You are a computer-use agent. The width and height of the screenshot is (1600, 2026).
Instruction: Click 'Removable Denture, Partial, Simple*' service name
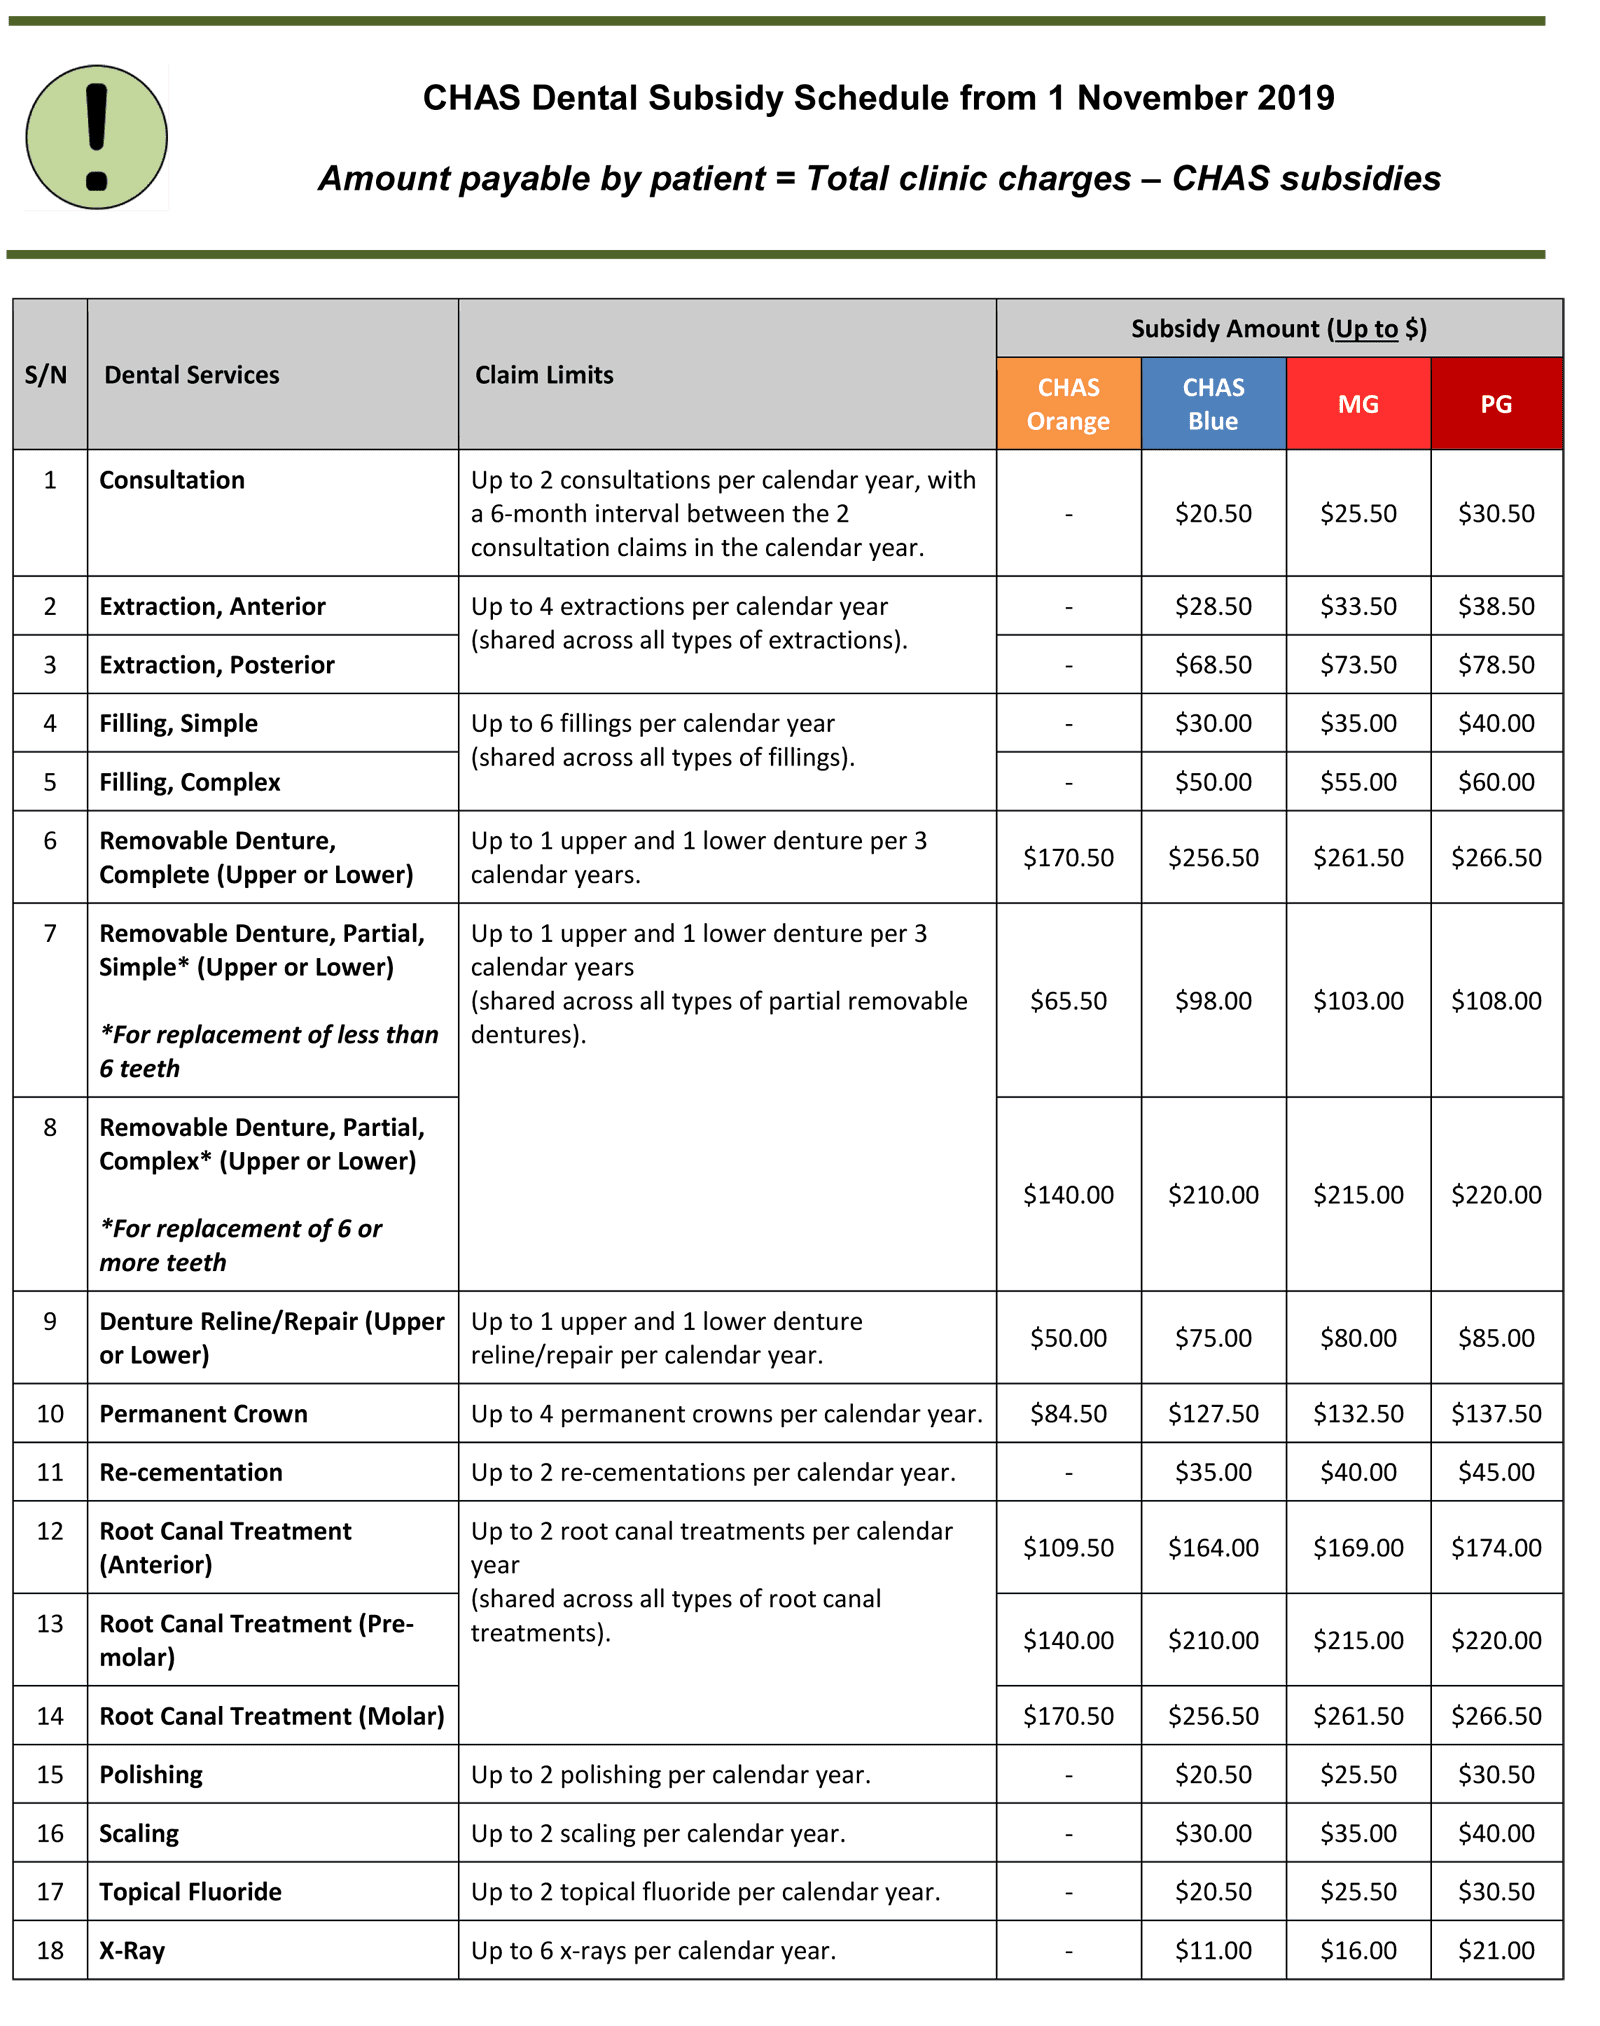(262, 950)
